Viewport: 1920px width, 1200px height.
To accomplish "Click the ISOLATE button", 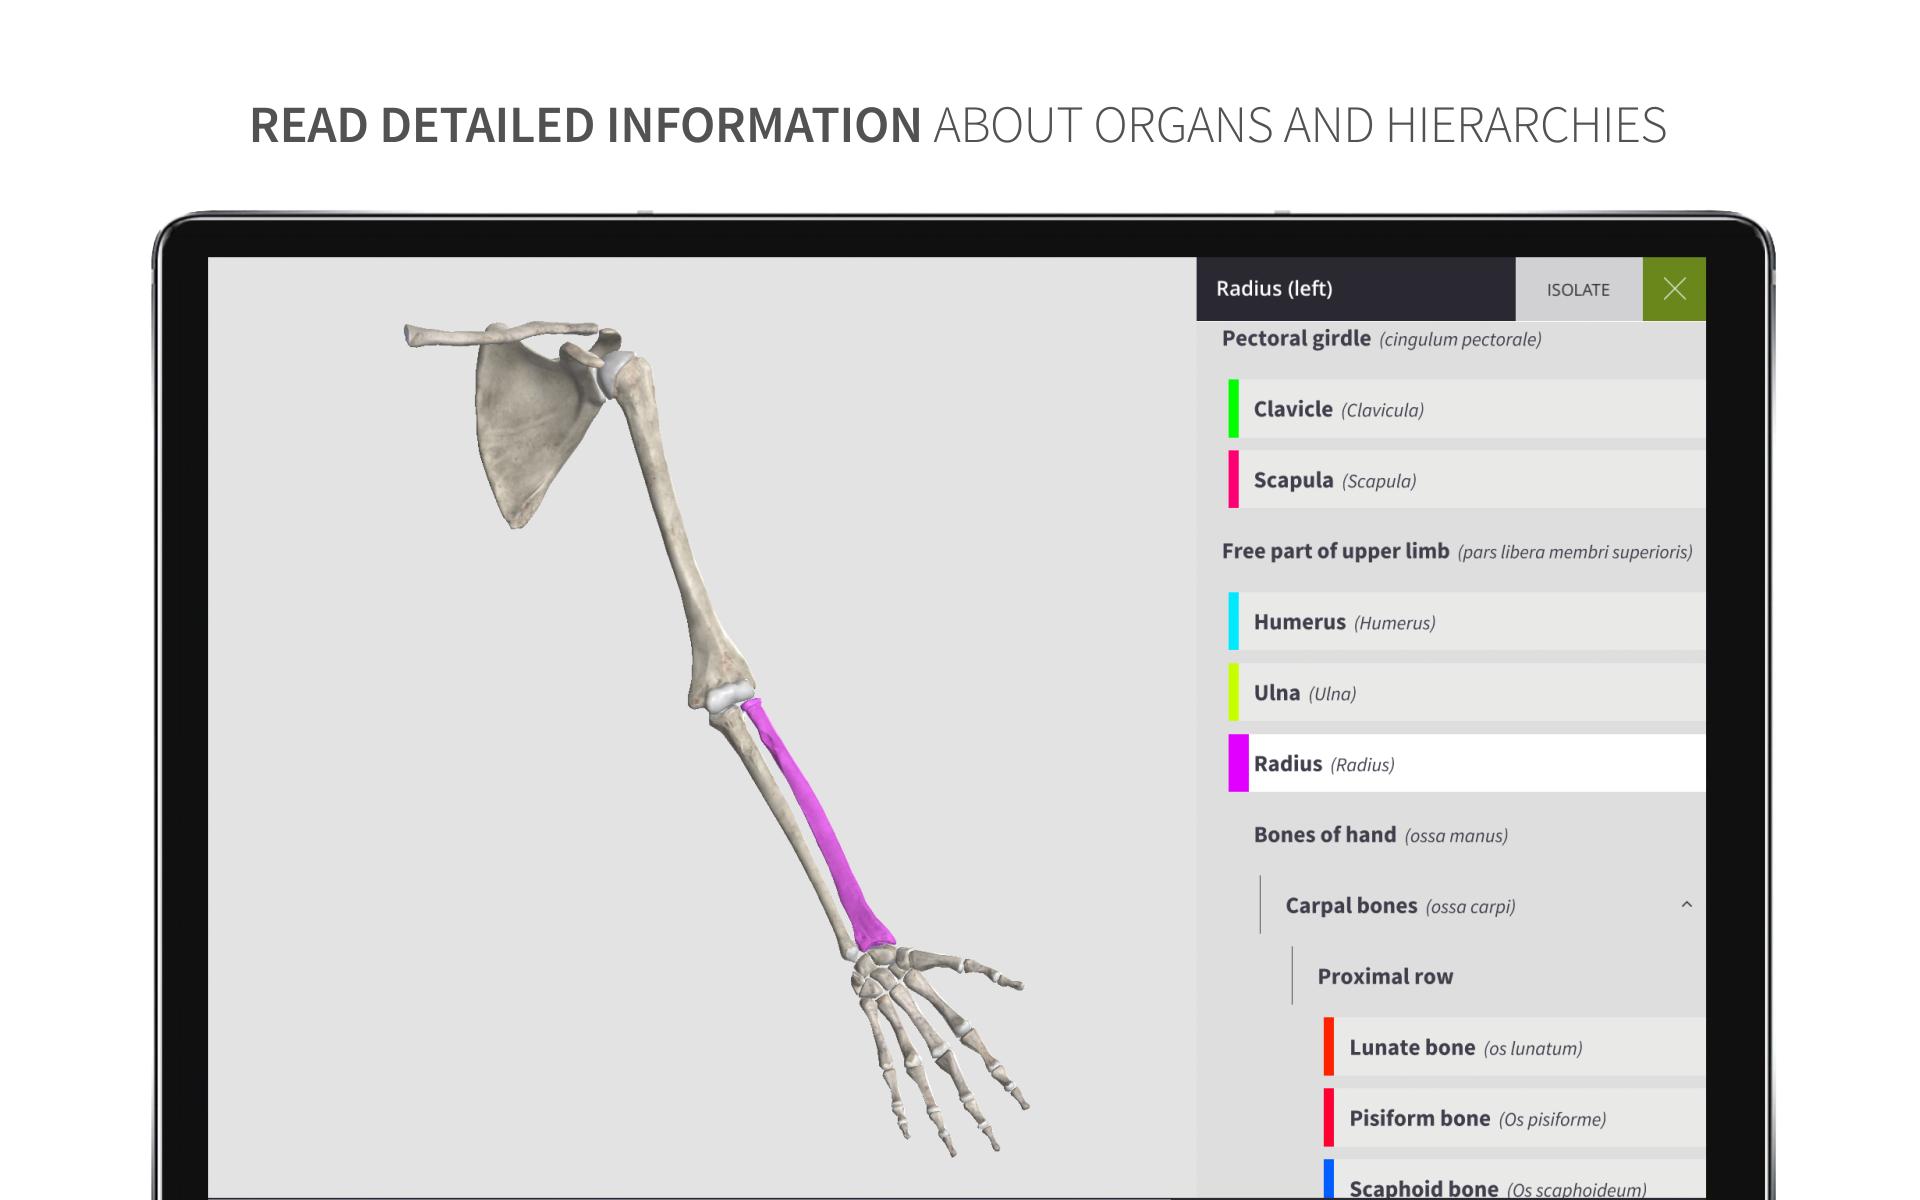I will (x=1578, y=289).
